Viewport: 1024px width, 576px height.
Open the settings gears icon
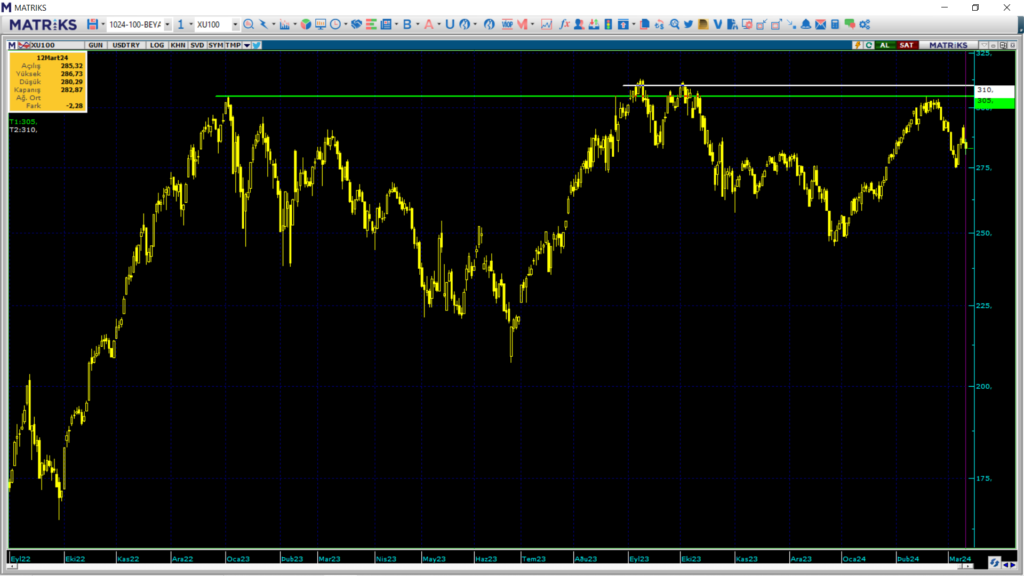click(x=864, y=24)
